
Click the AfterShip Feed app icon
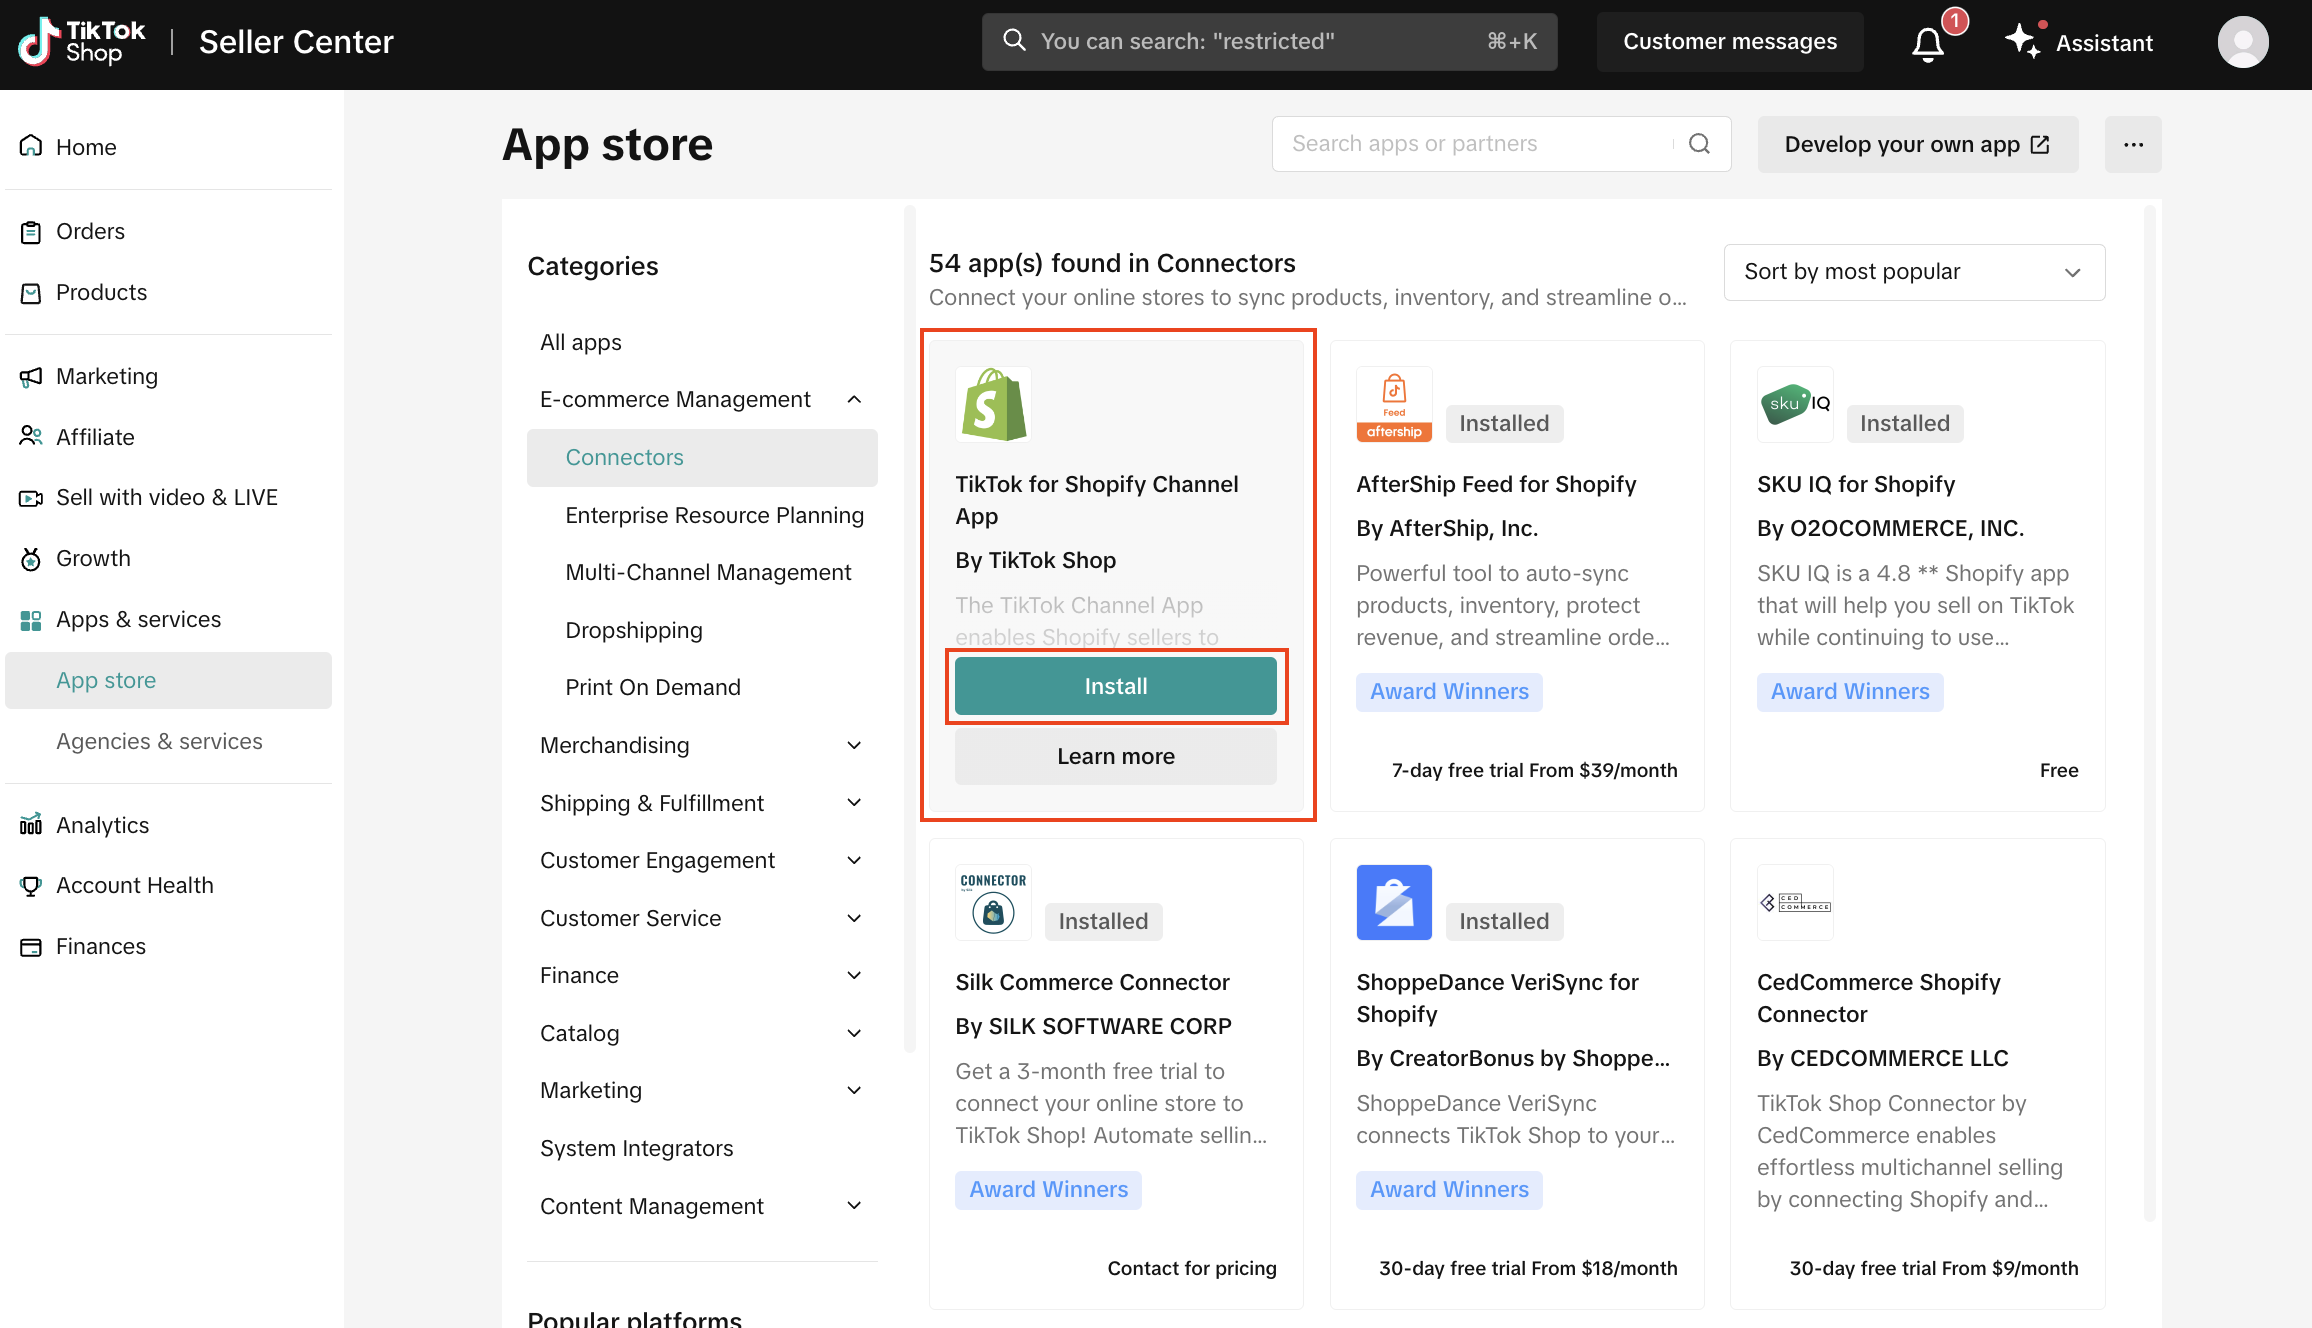[1394, 404]
